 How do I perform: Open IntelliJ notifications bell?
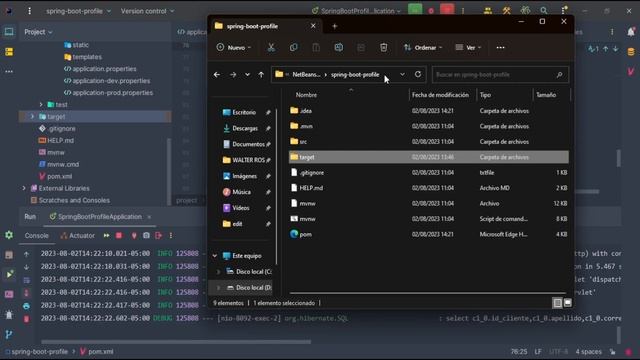pyautogui.click(x=631, y=32)
